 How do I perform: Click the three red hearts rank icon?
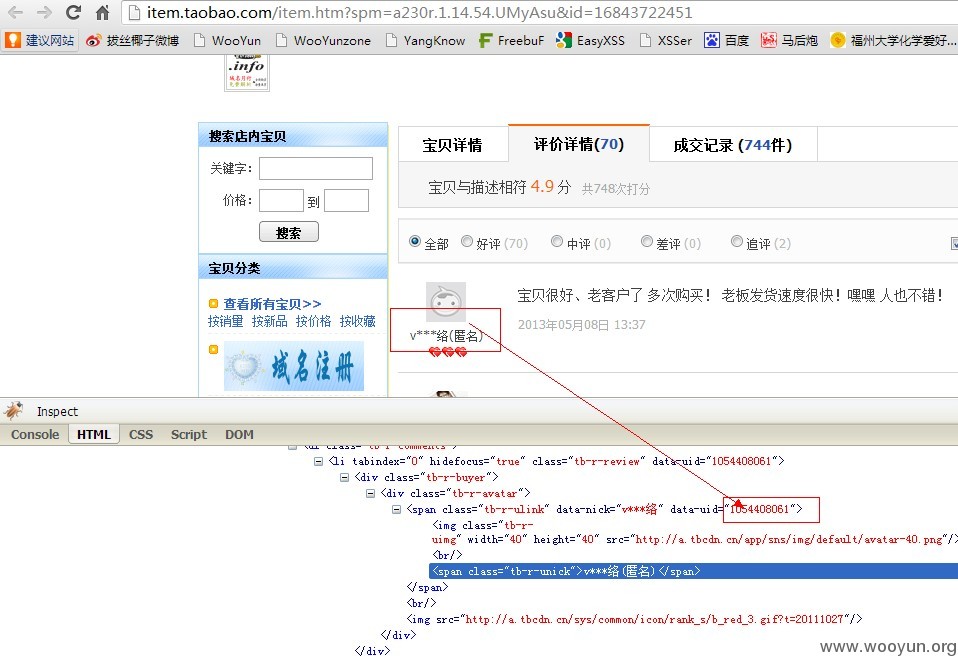(447, 352)
